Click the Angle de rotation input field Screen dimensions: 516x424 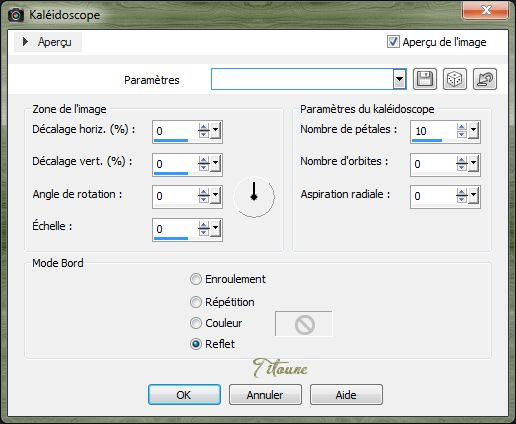[x=175, y=196]
